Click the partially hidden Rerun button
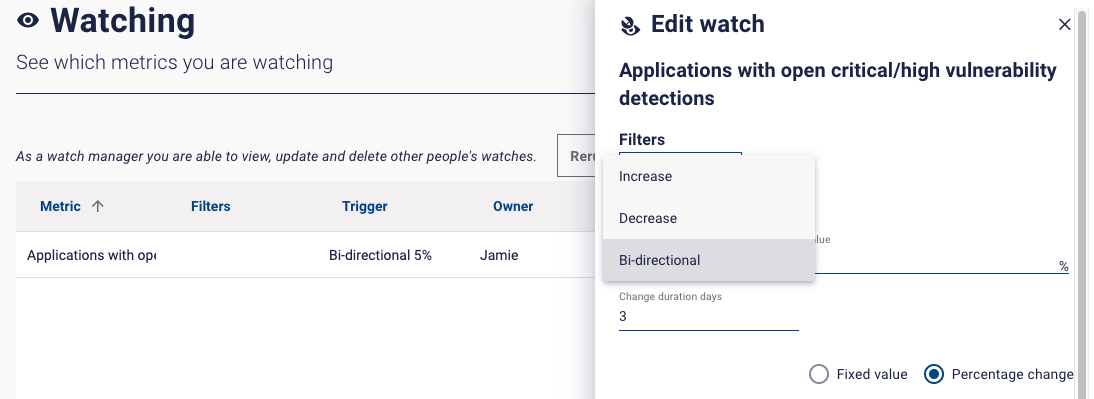 tap(576, 156)
